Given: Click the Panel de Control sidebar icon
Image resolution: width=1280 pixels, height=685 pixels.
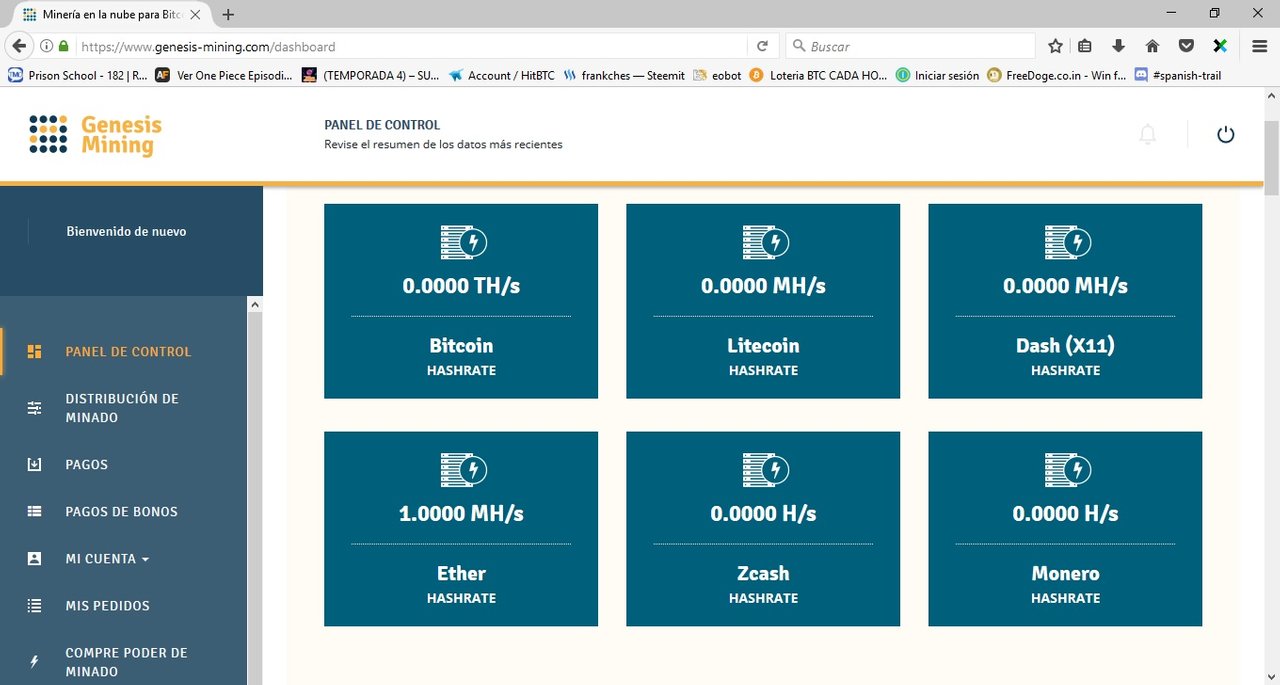Looking at the screenshot, I should click(35, 352).
